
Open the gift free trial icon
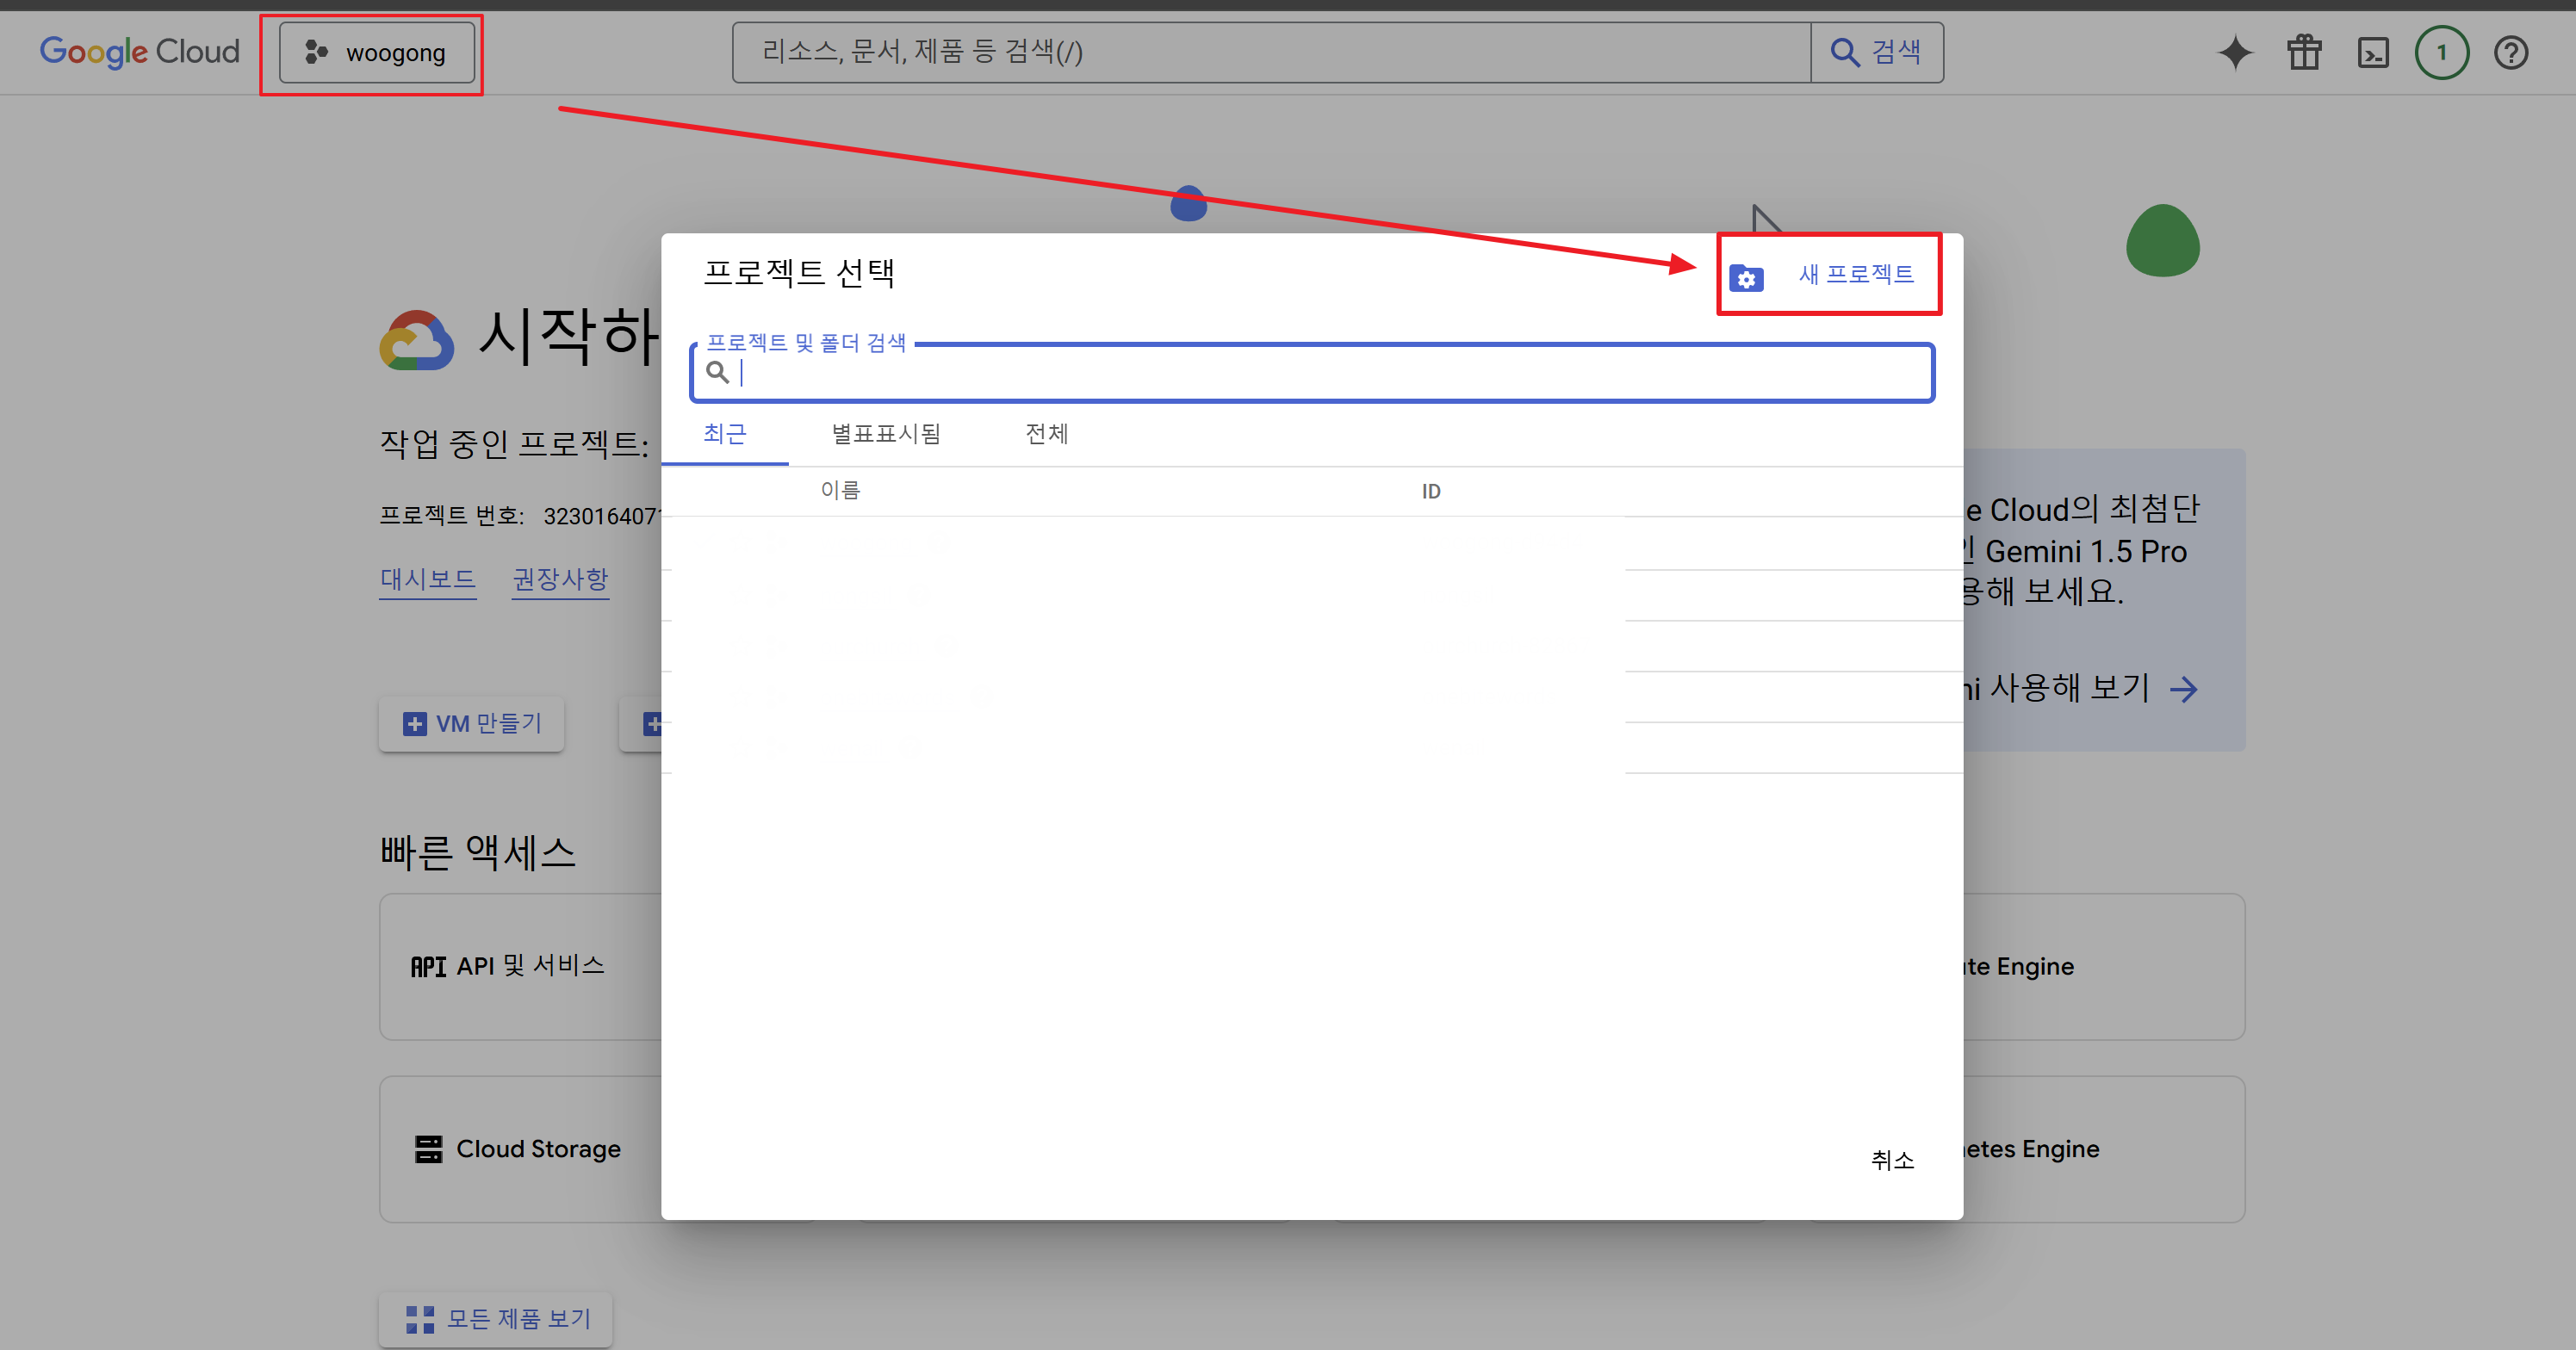click(2304, 52)
